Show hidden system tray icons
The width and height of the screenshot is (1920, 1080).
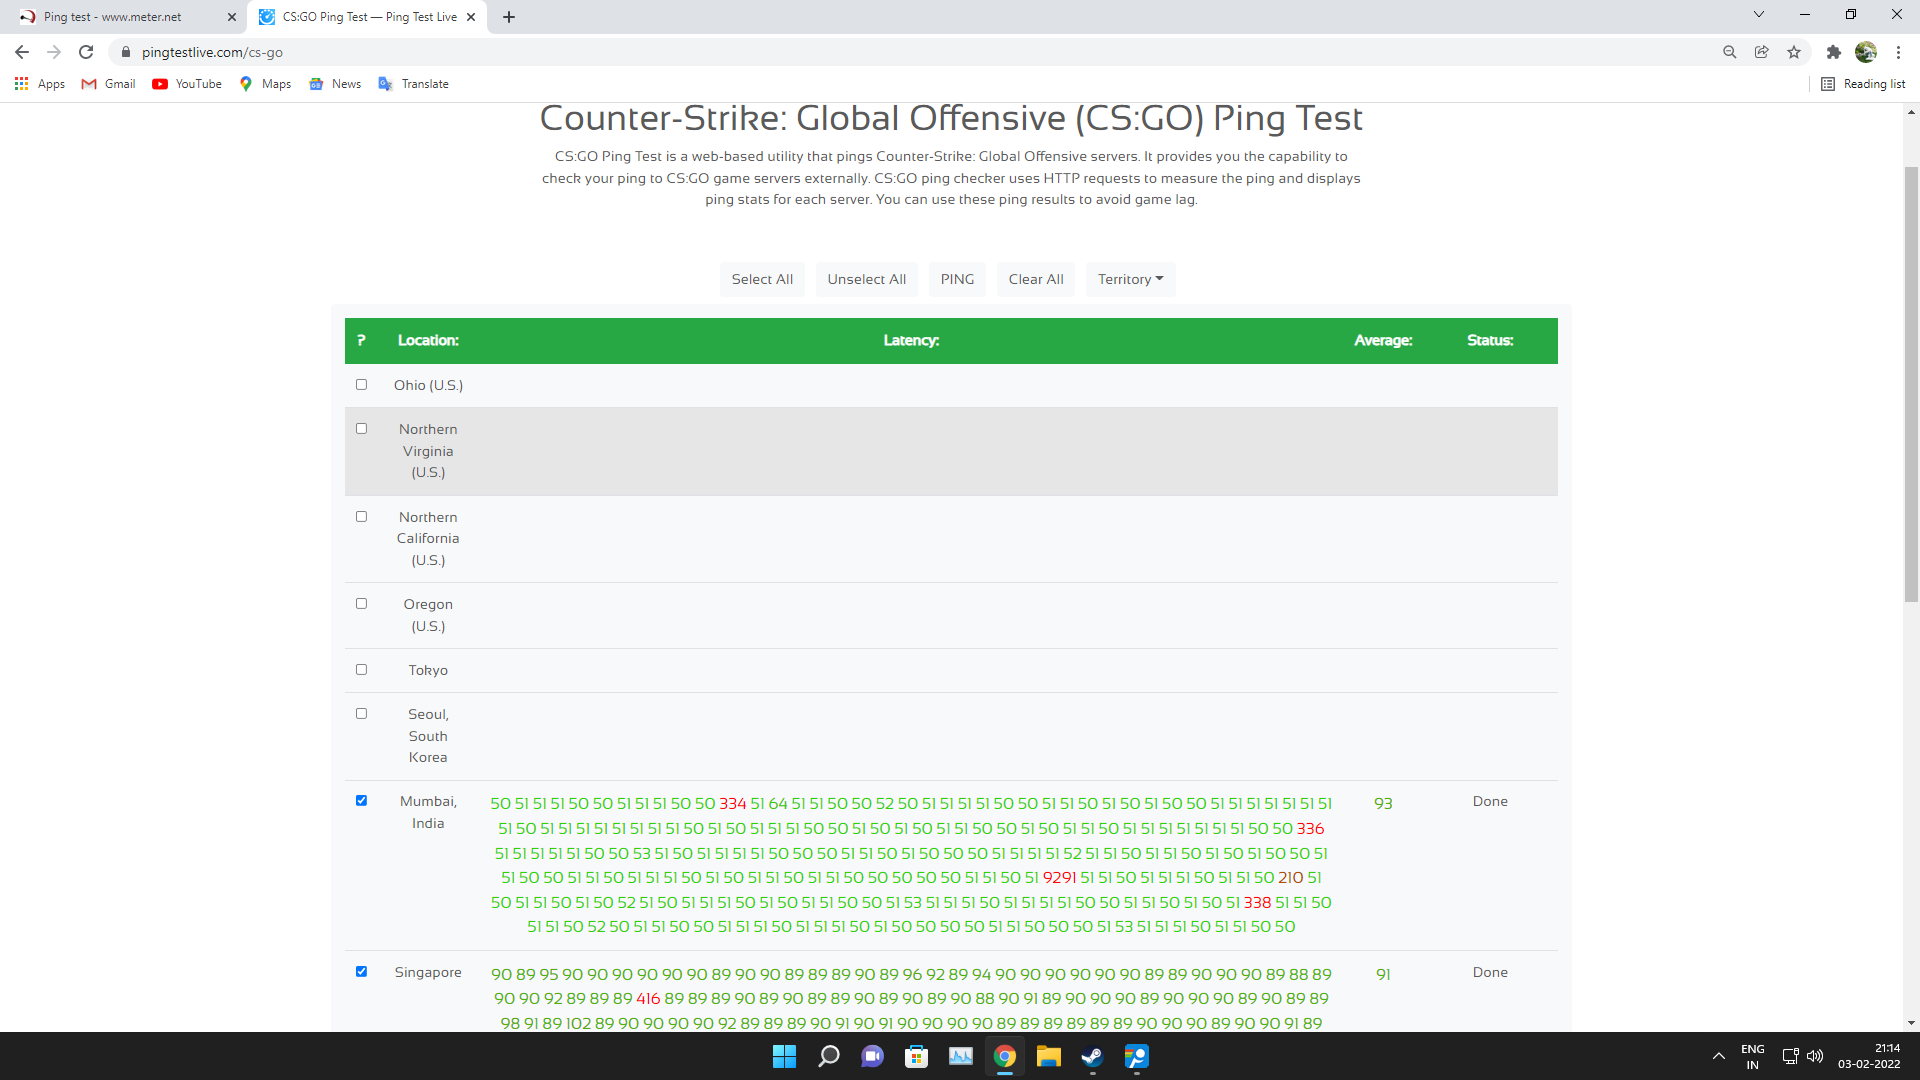[1718, 1056]
